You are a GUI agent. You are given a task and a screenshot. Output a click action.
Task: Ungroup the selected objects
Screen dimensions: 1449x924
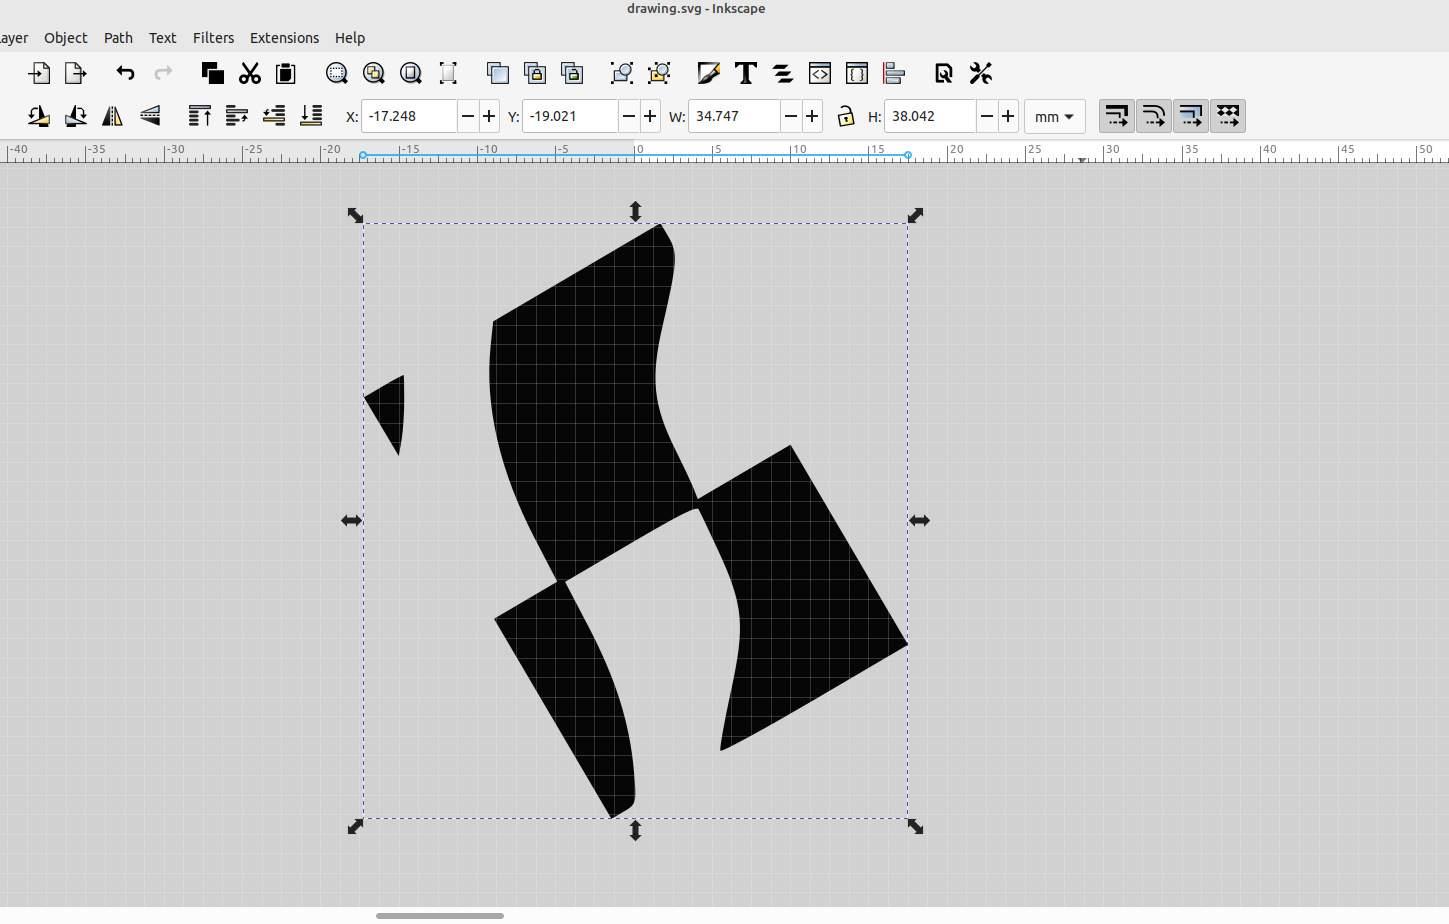659,73
